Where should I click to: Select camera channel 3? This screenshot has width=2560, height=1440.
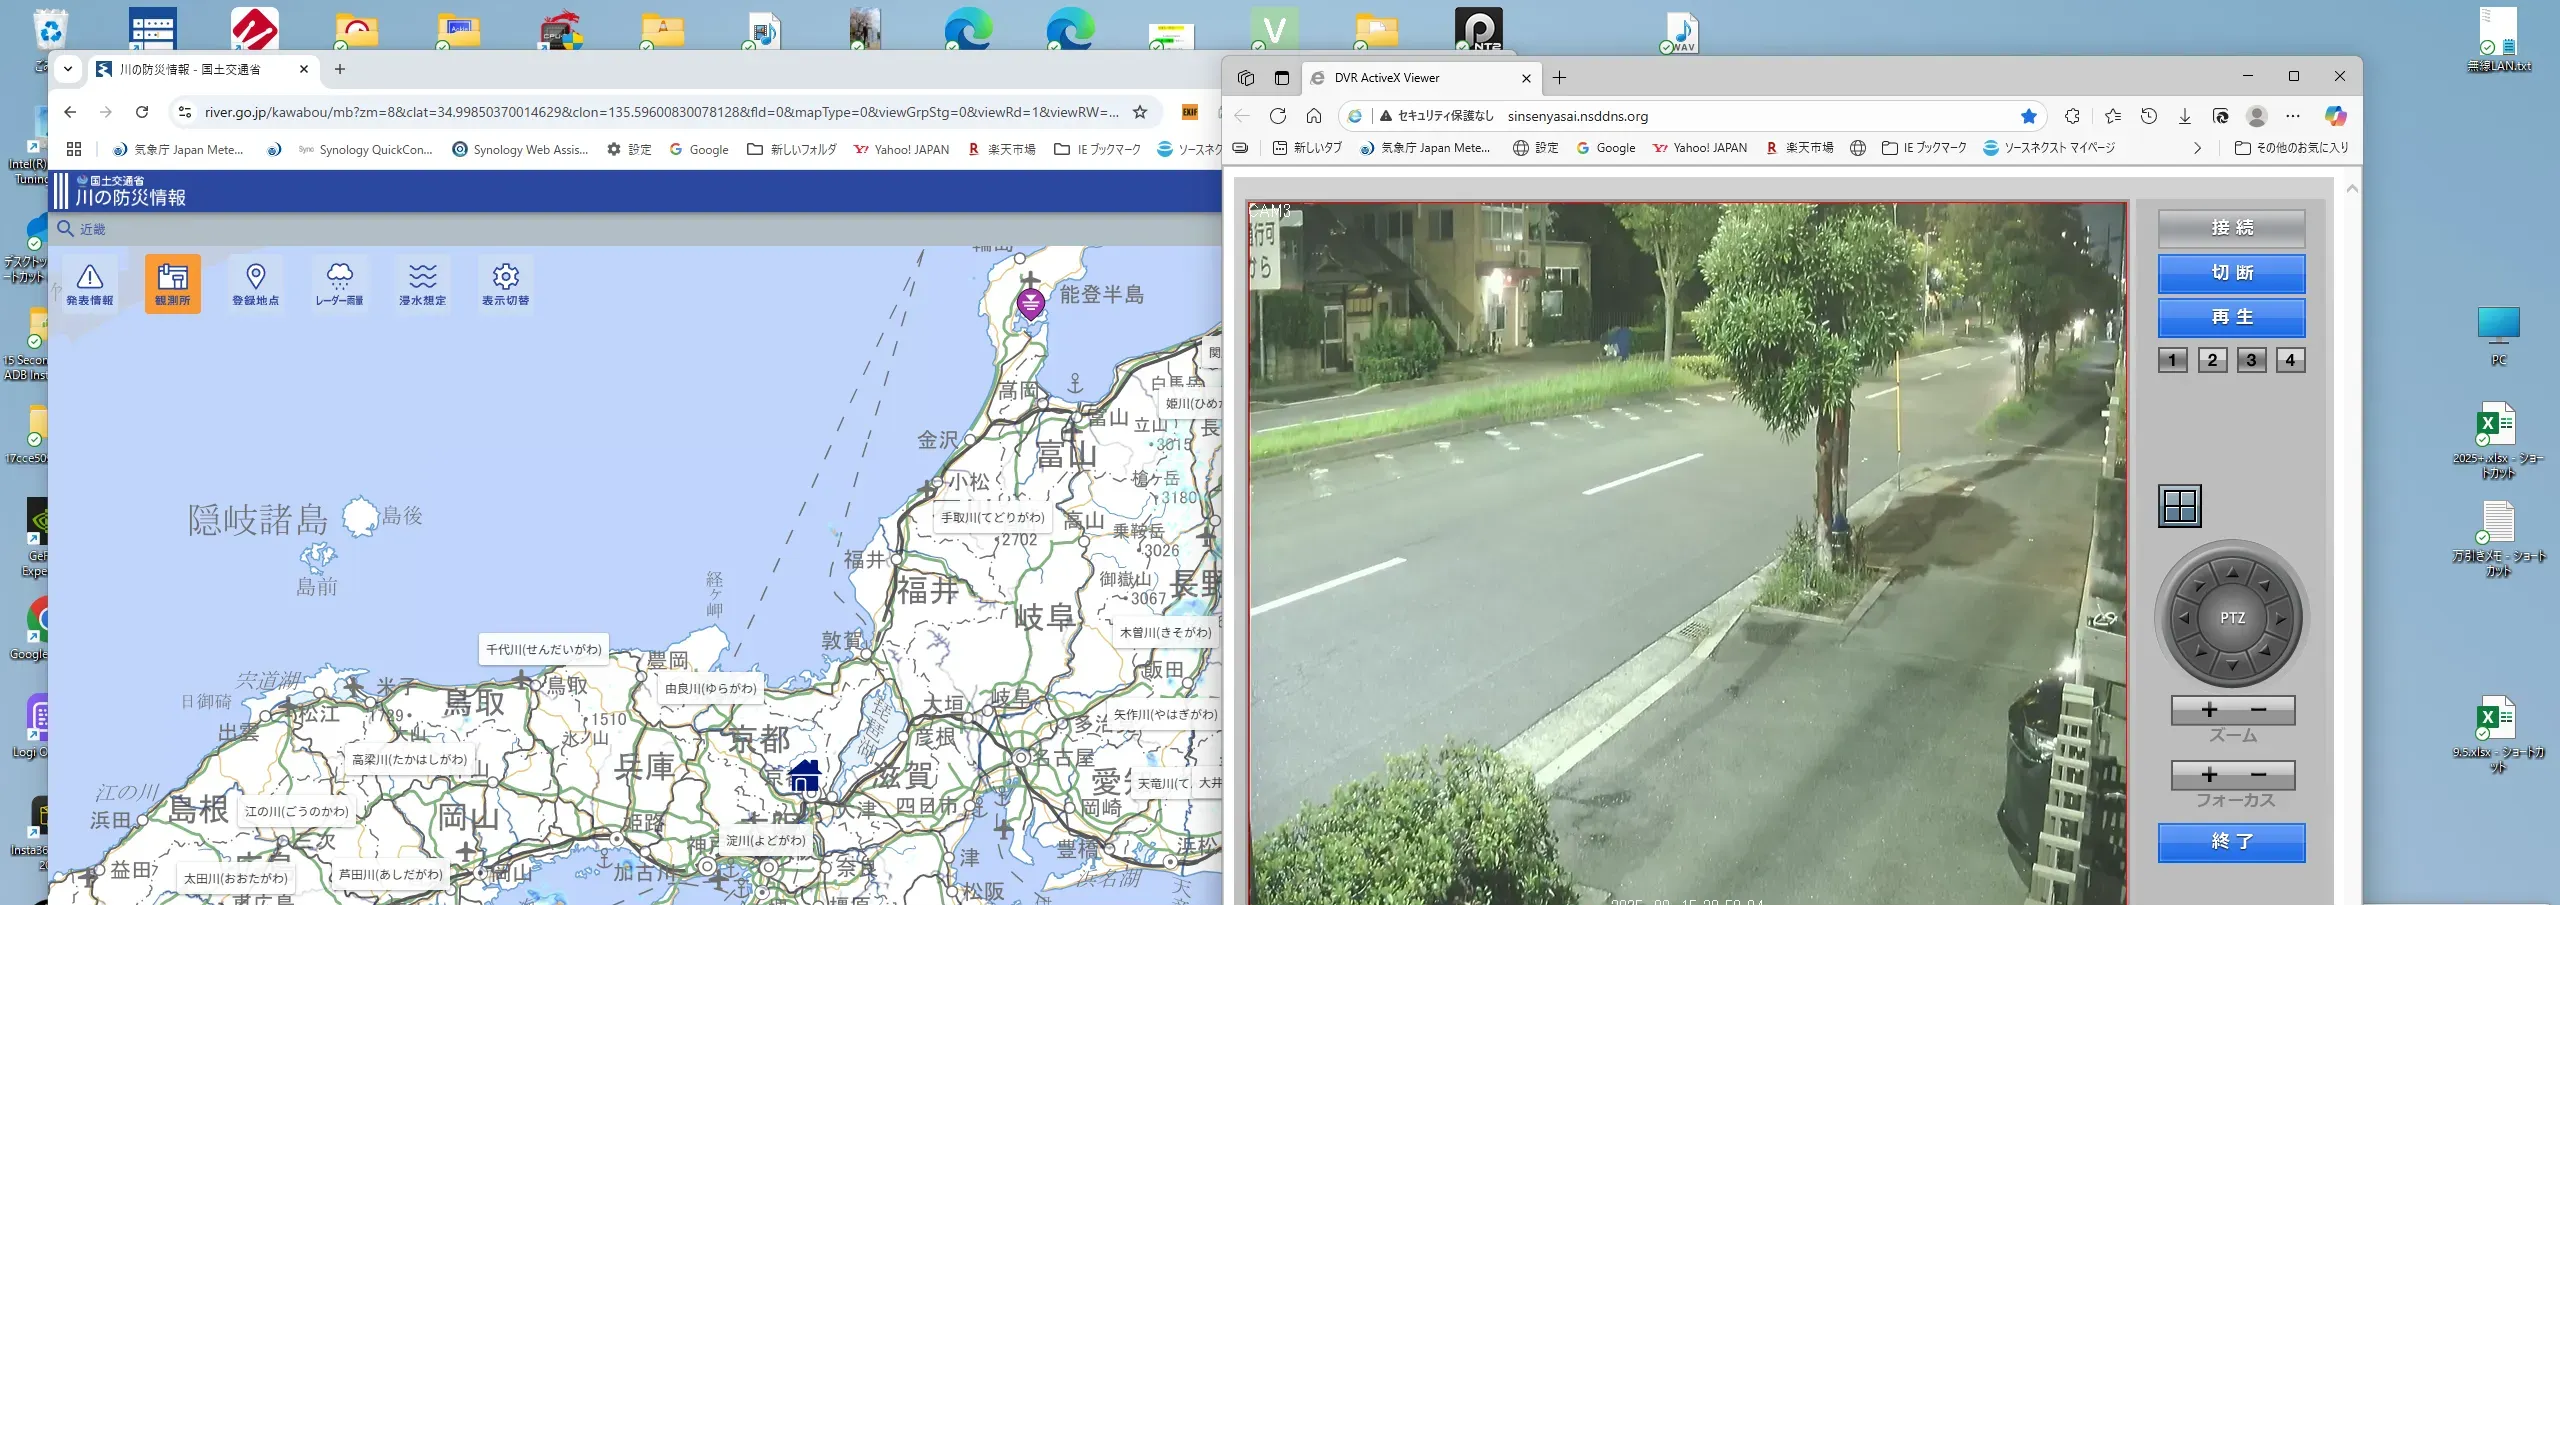(x=2251, y=360)
